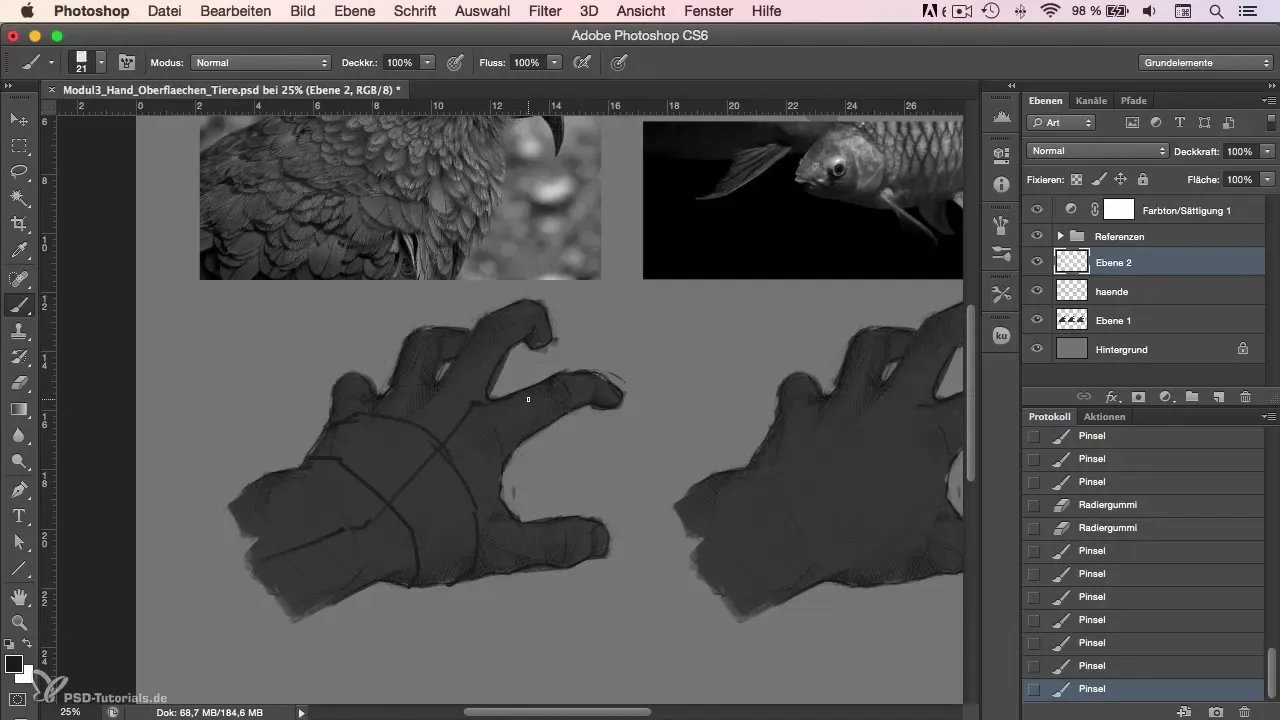Toggle lock all for layer
This screenshot has width=1280, height=720.
(x=1142, y=179)
